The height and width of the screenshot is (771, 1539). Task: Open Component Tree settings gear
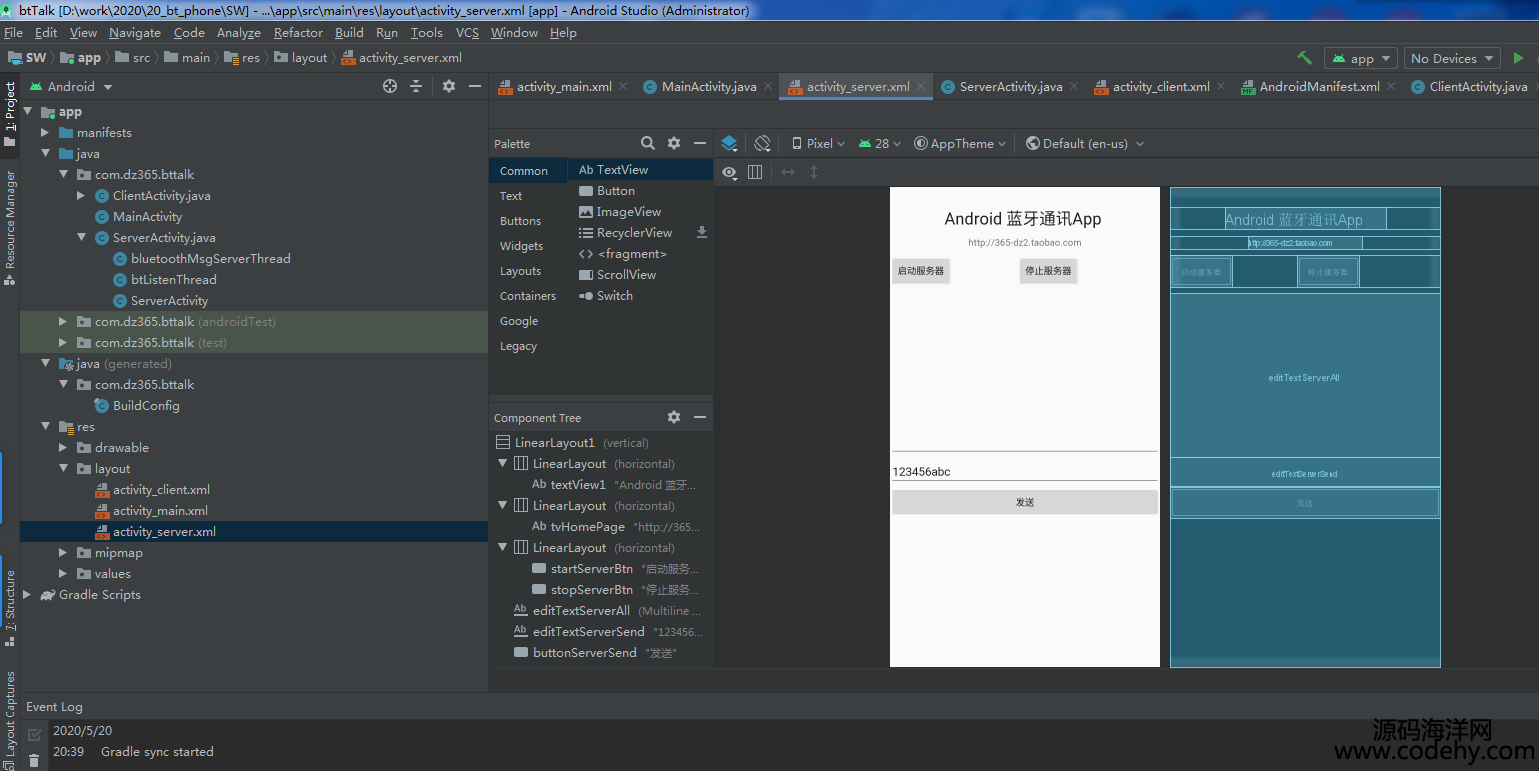pyautogui.click(x=674, y=417)
